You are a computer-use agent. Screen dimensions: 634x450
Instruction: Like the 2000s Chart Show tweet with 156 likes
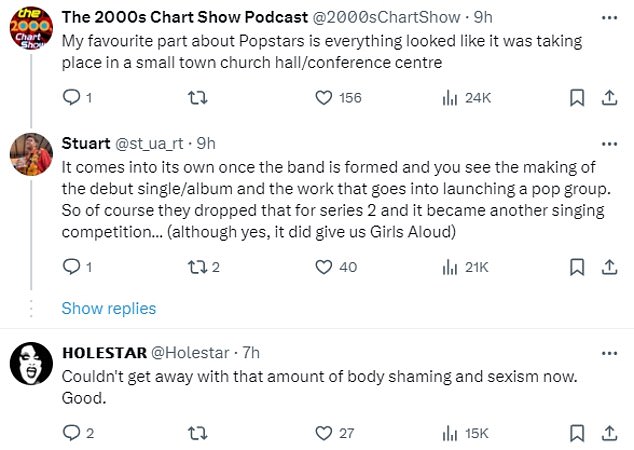click(x=324, y=97)
